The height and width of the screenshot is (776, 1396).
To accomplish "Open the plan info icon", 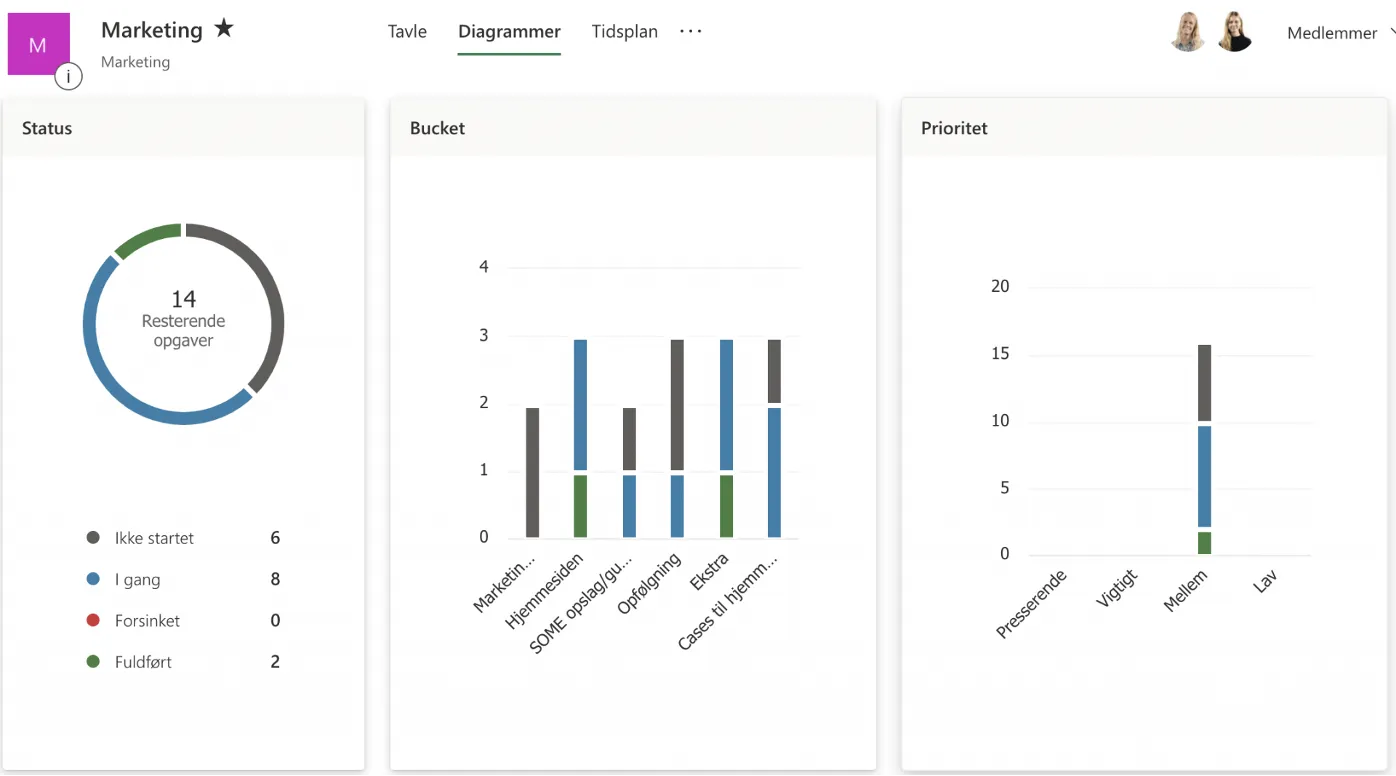I will pyautogui.click(x=68, y=76).
